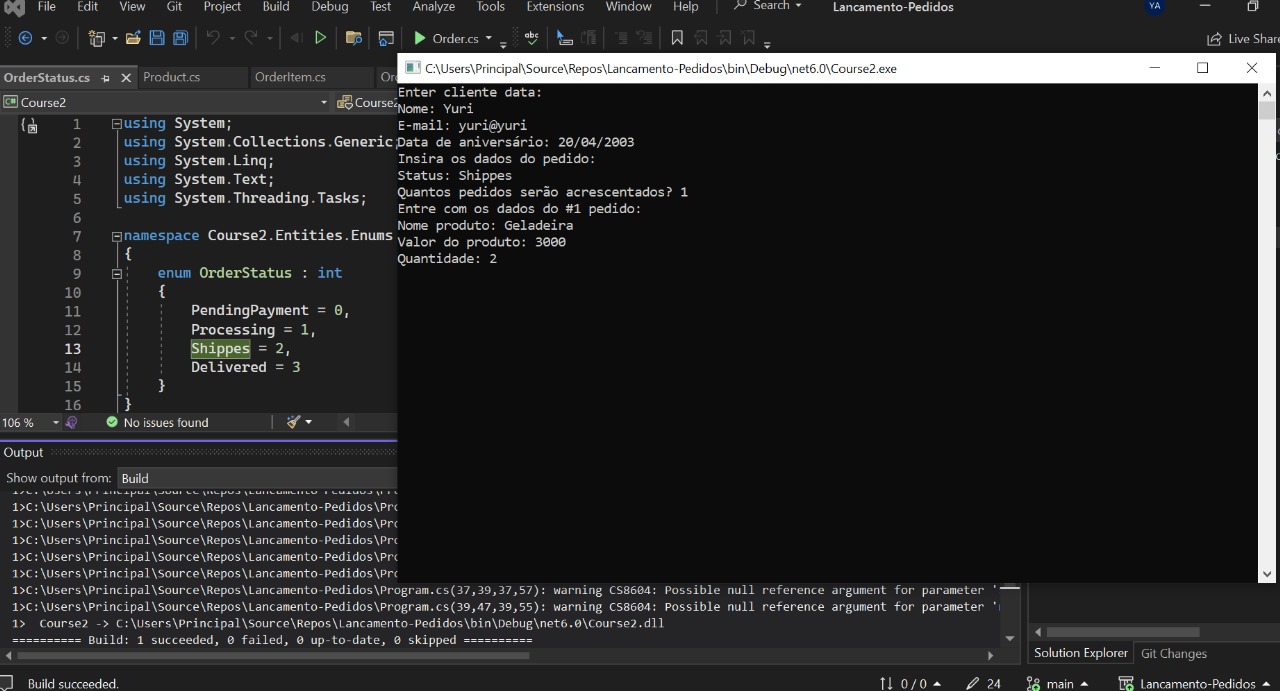
Task: Click the cursor selection toolbar icon
Action: coord(565,38)
